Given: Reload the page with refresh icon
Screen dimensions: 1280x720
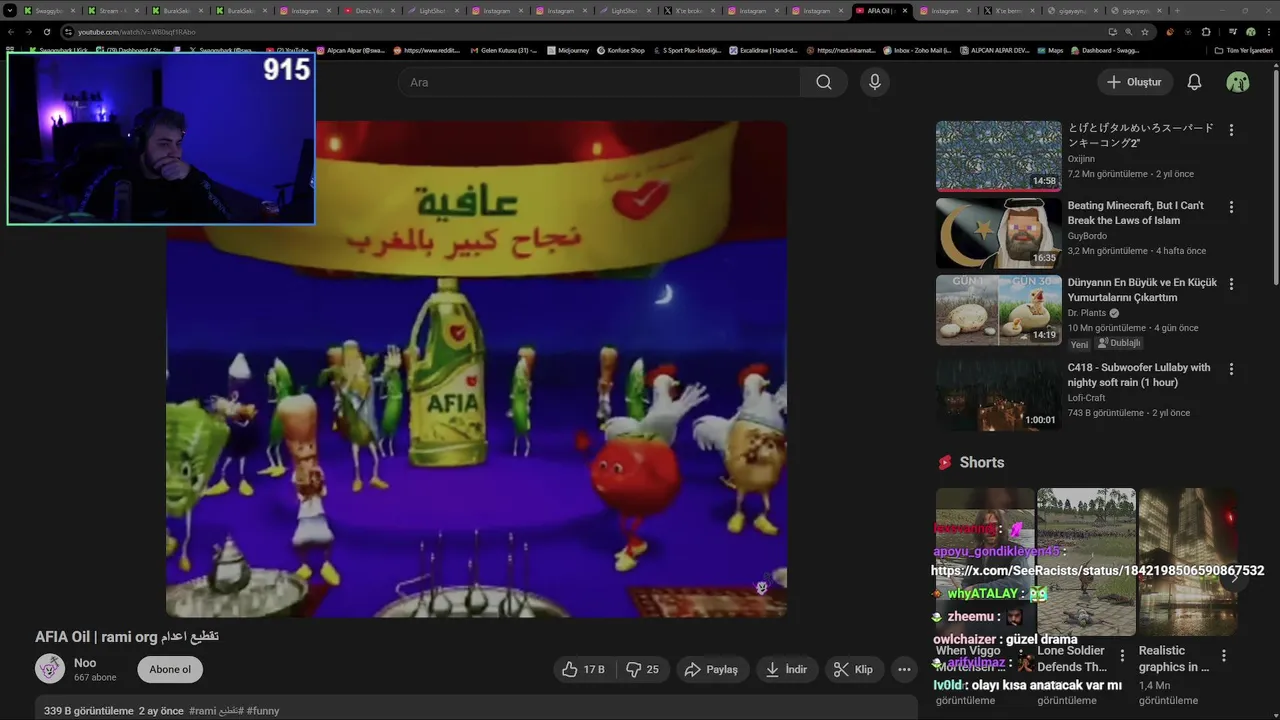Looking at the screenshot, I should 46,32.
